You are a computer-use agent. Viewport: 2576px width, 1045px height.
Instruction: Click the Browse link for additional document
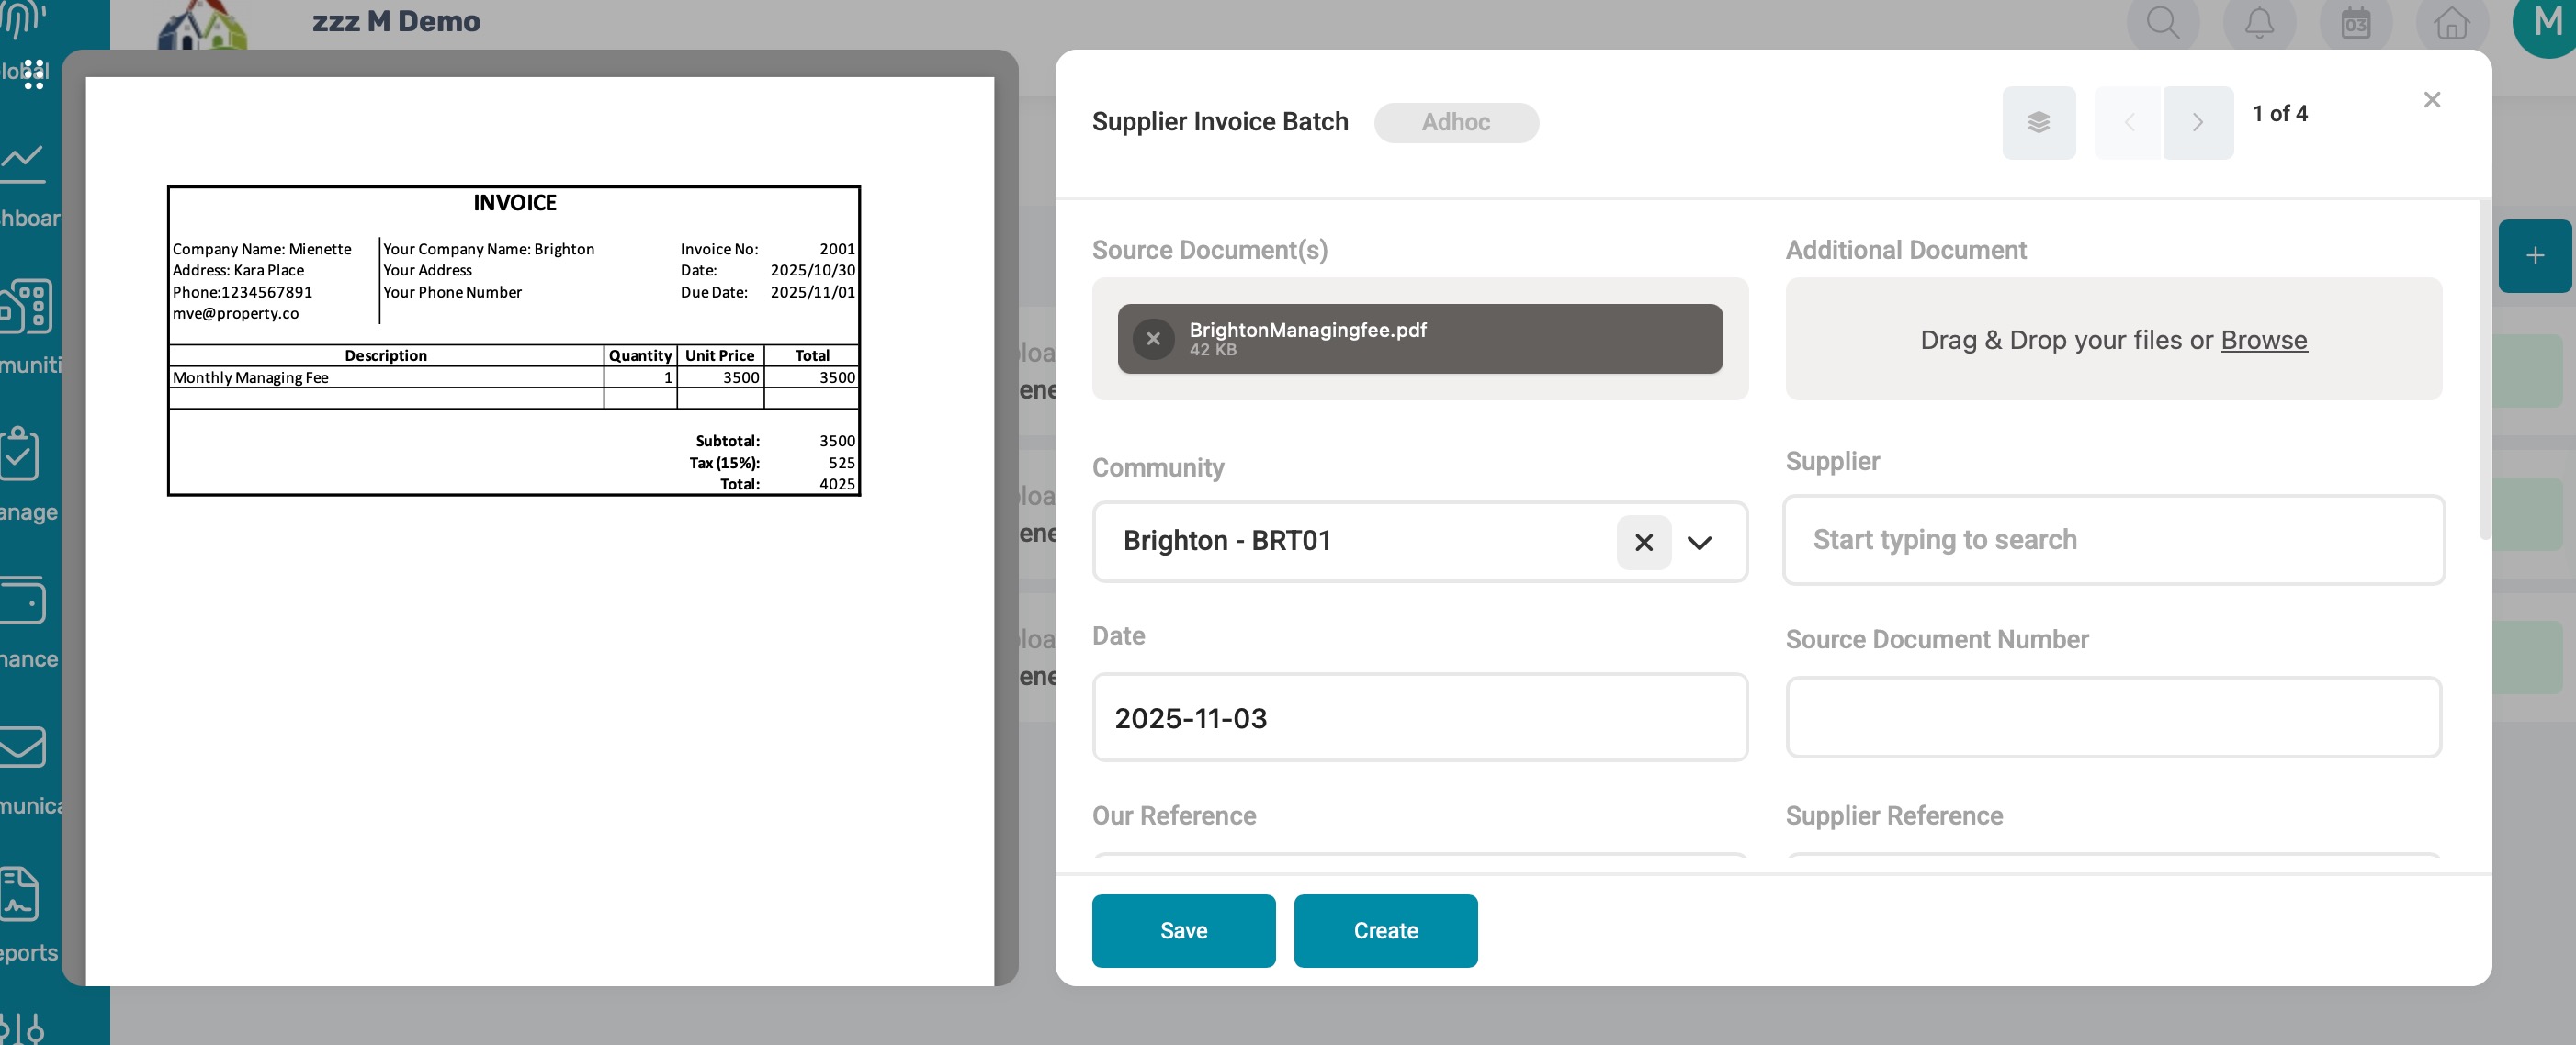(2263, 340)
